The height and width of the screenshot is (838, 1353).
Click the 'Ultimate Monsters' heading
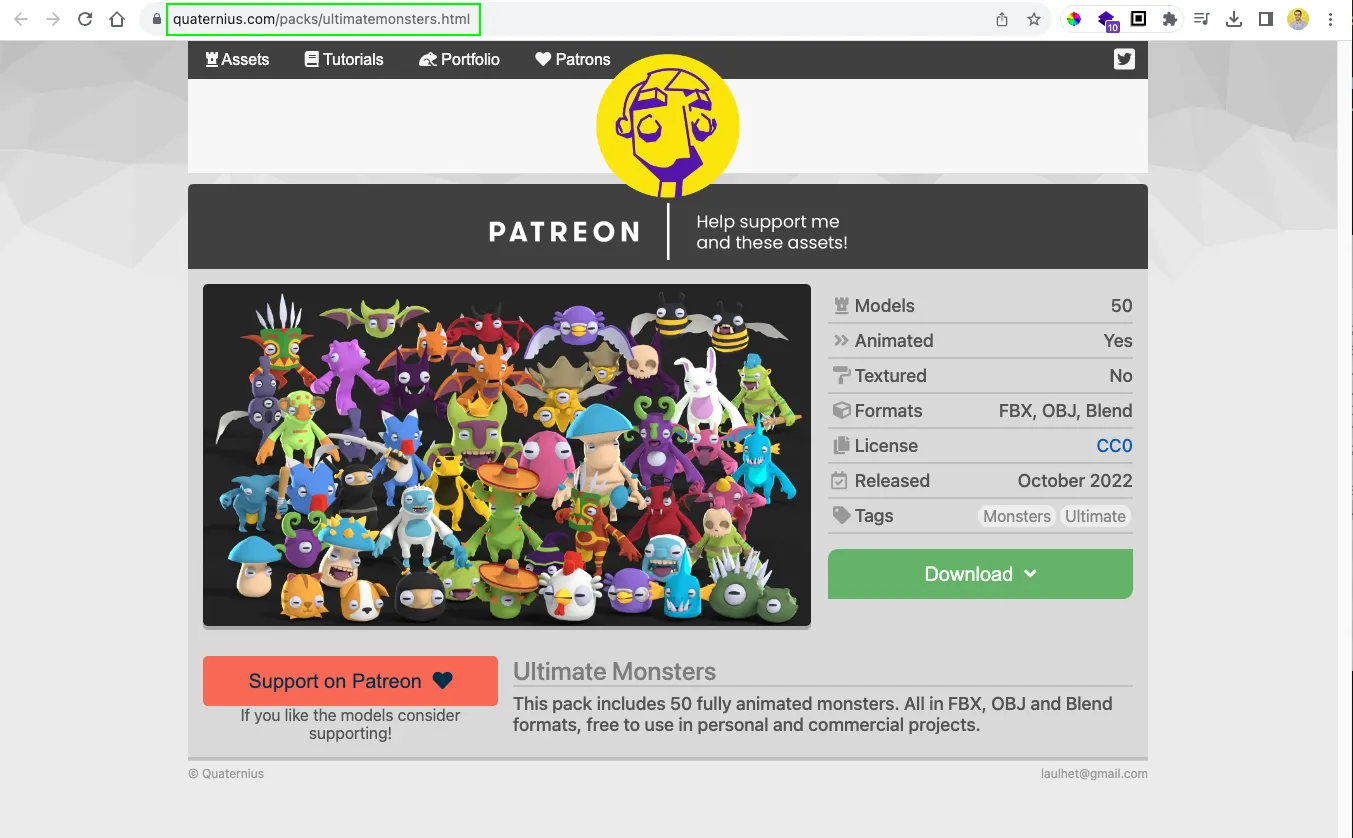tap(614, 671)
